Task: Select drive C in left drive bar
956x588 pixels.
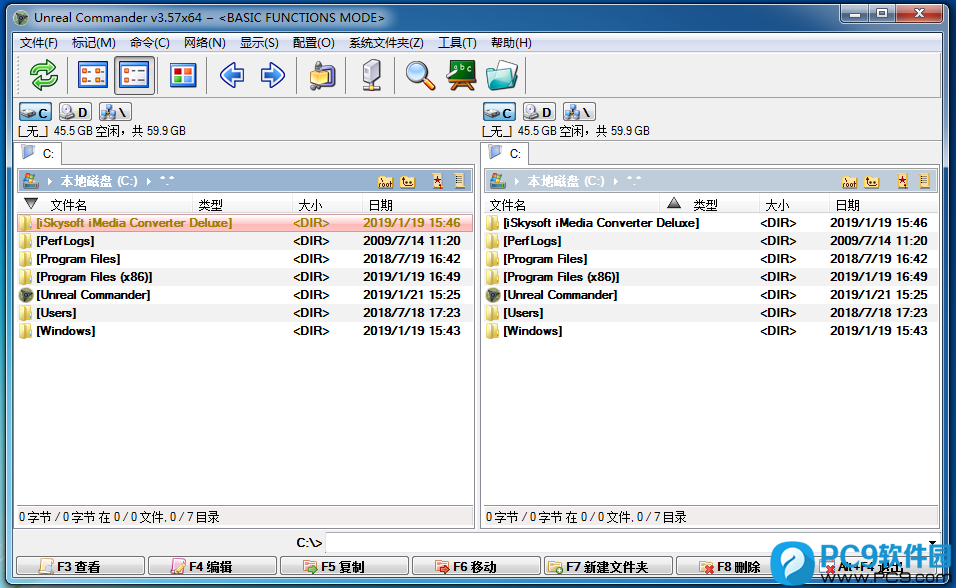Action: [x=35, y=112]
